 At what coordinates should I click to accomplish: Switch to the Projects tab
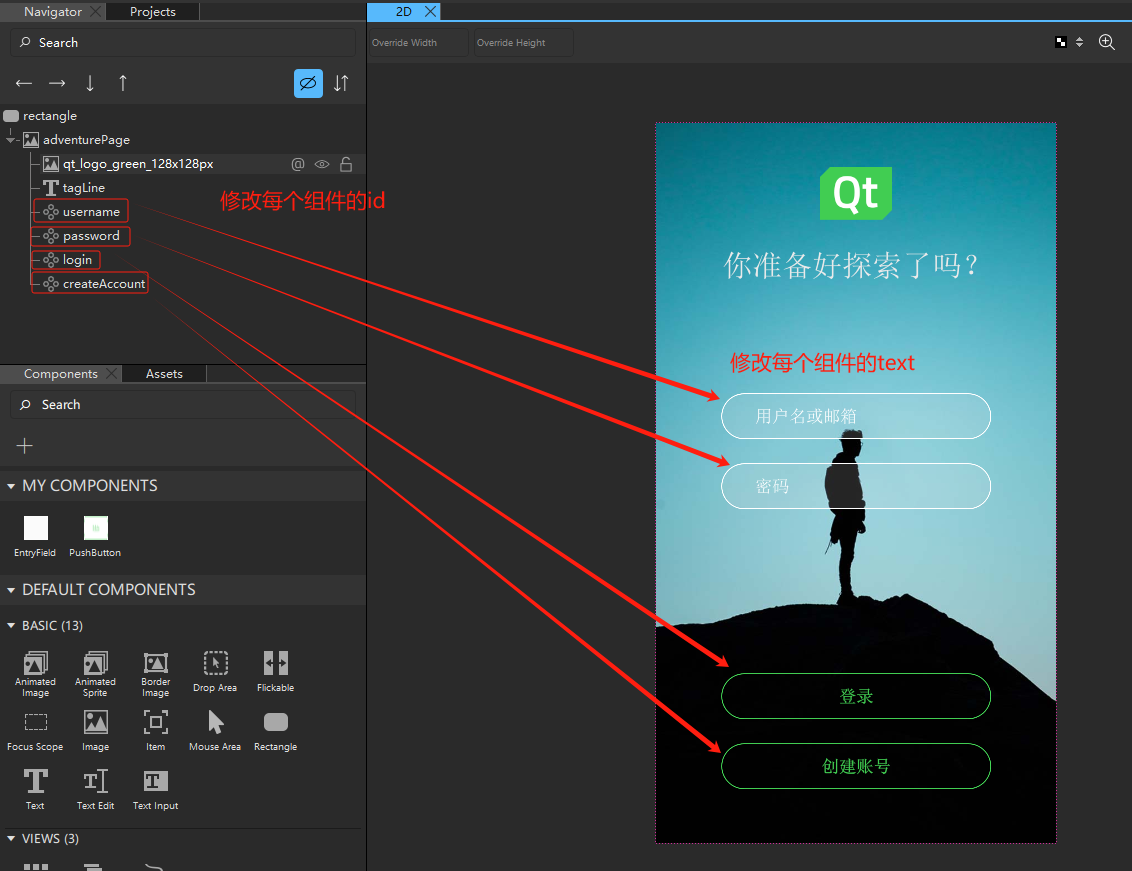tap(152, 12)
